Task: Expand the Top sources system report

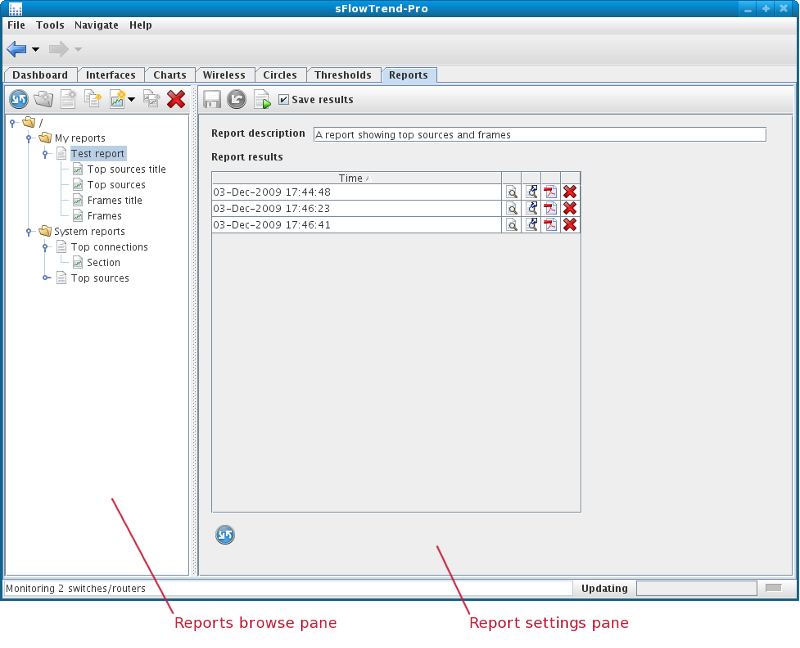Action: point(46,278)
